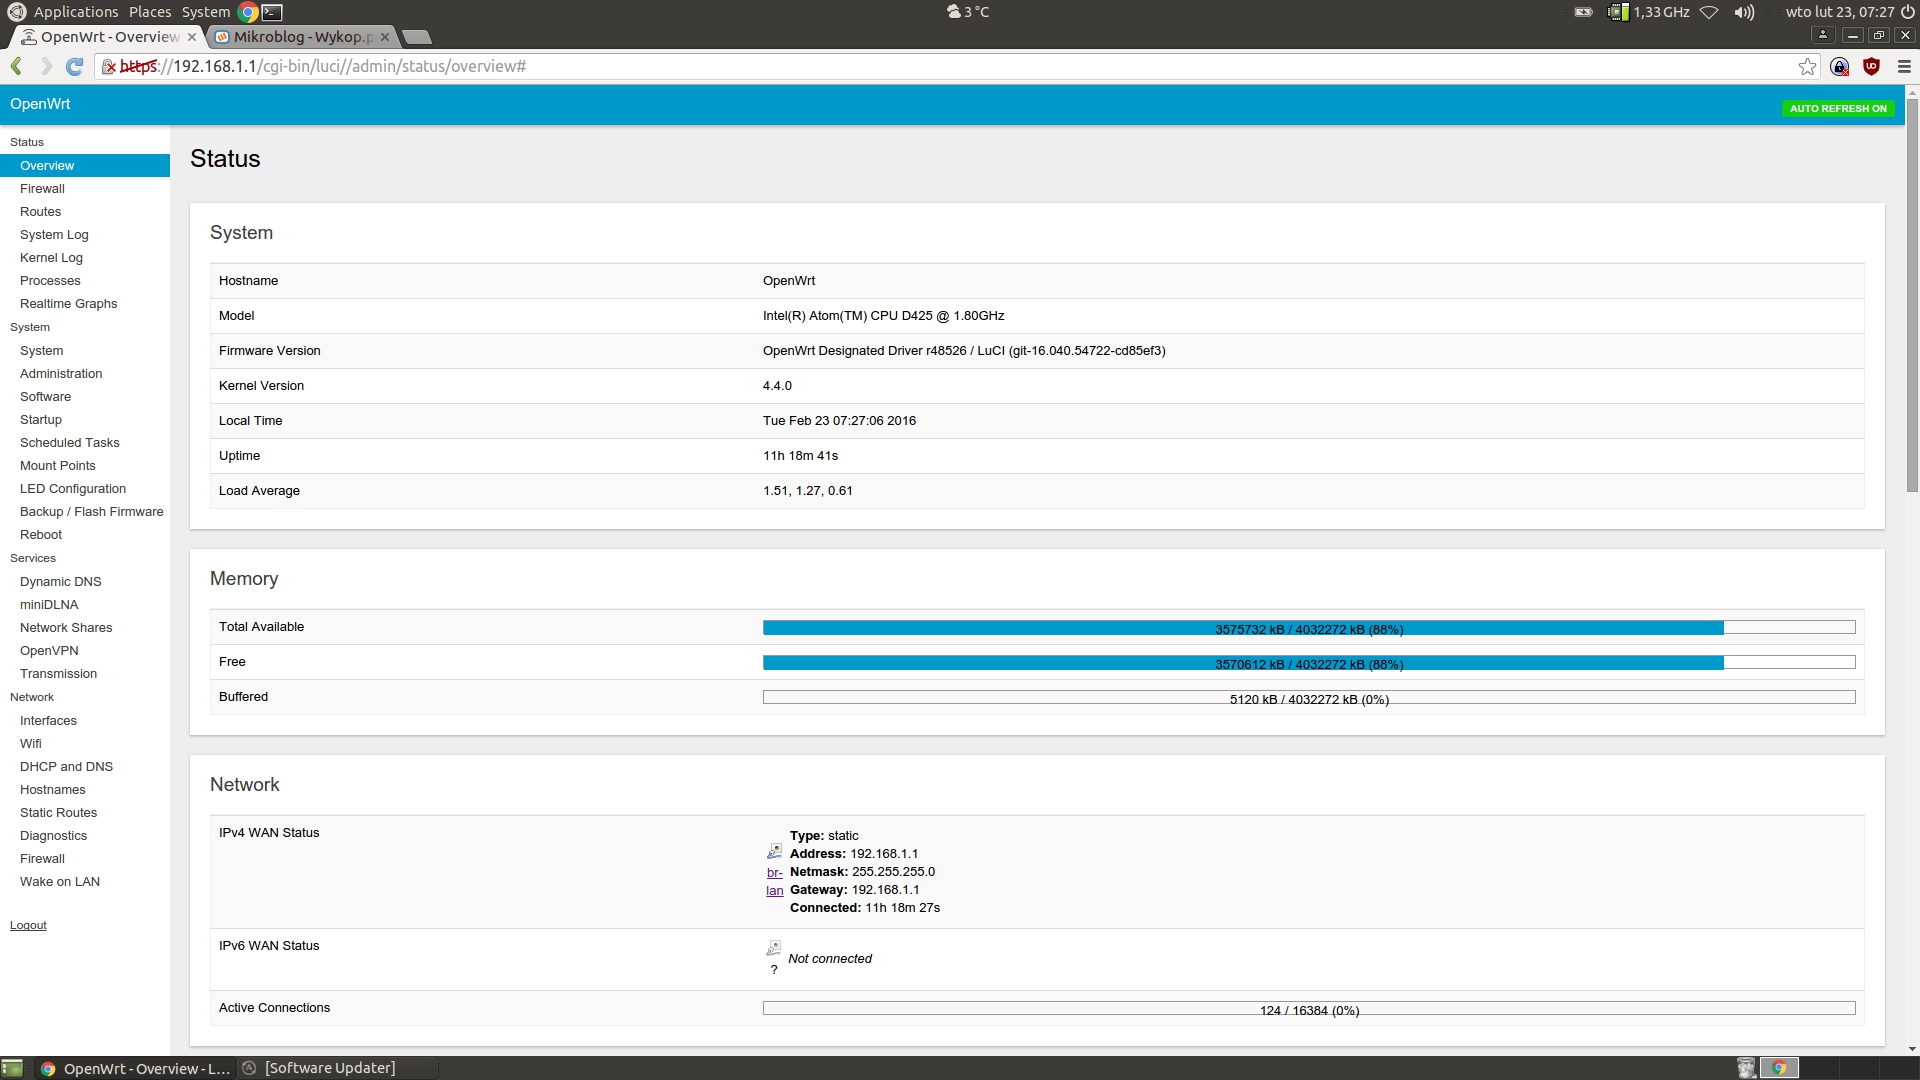
Task: Click the Total Available memory progress bar
Action: (x=1308, y=628)
